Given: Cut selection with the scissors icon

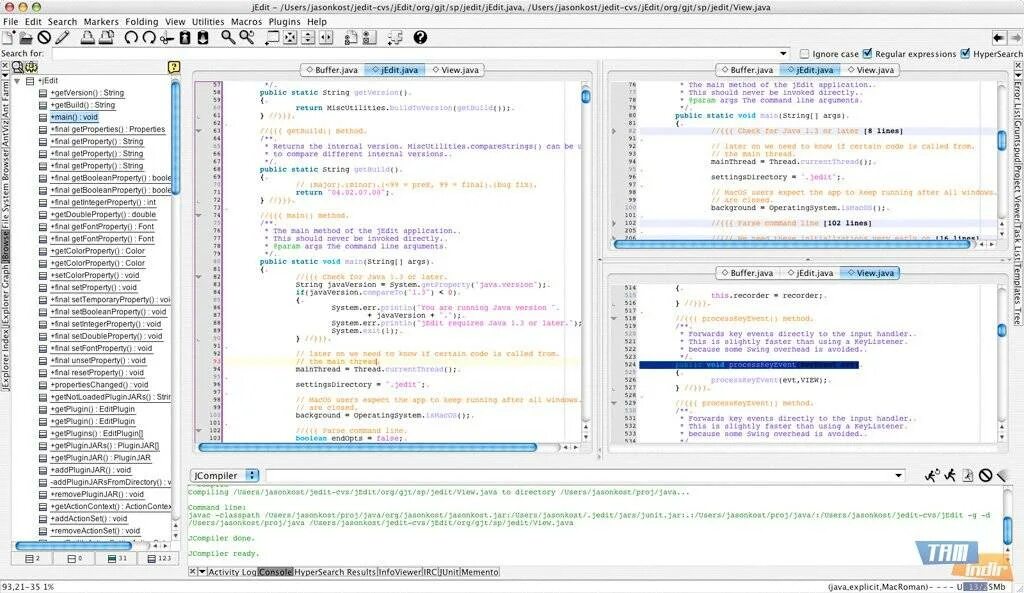Looking at the screenshot, I should point(167,37).
